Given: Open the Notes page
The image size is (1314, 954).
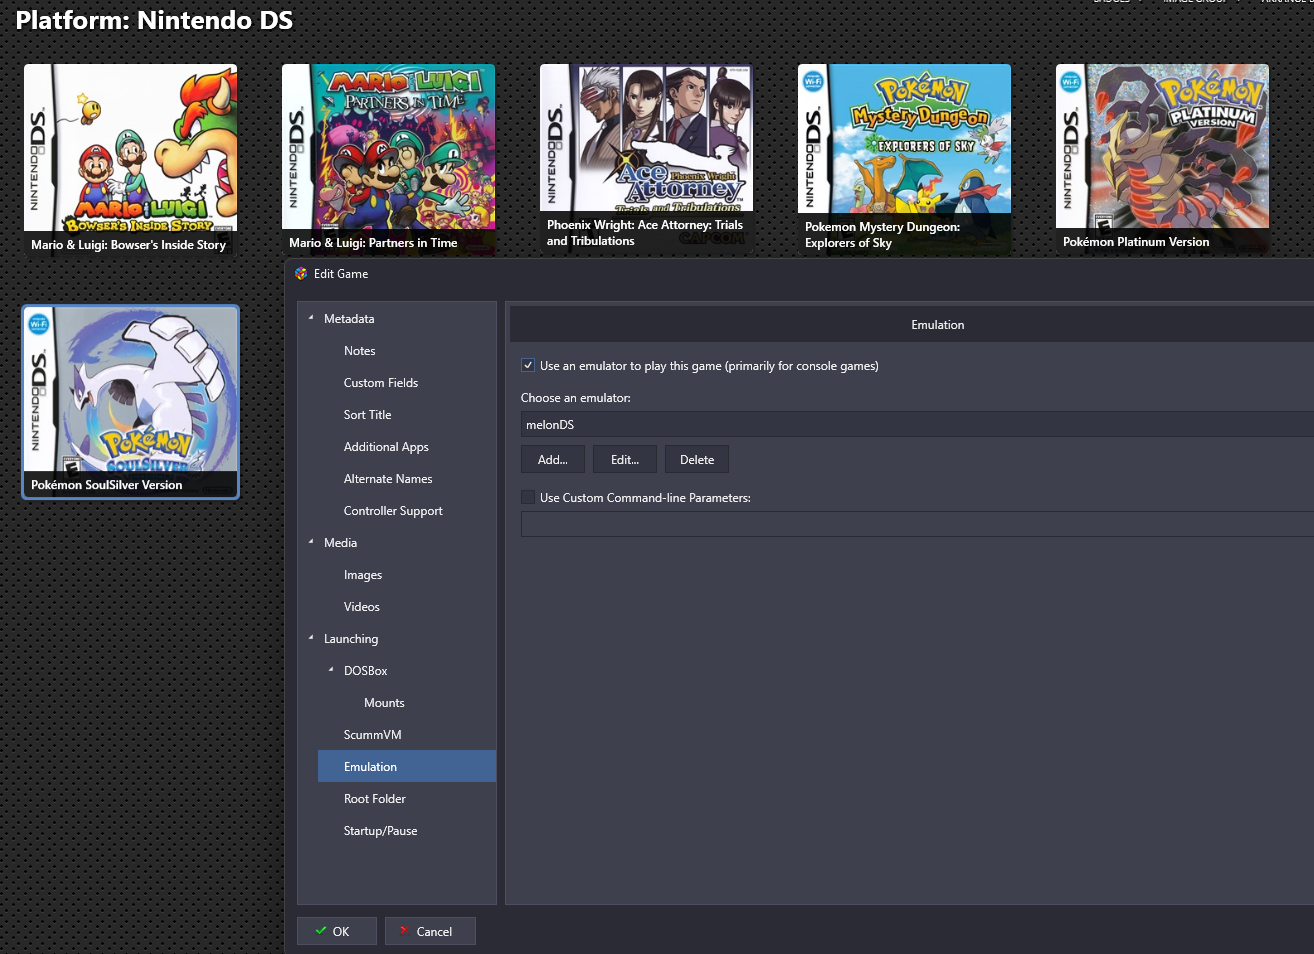Looking at the screenshot, I should pos(359,351).
